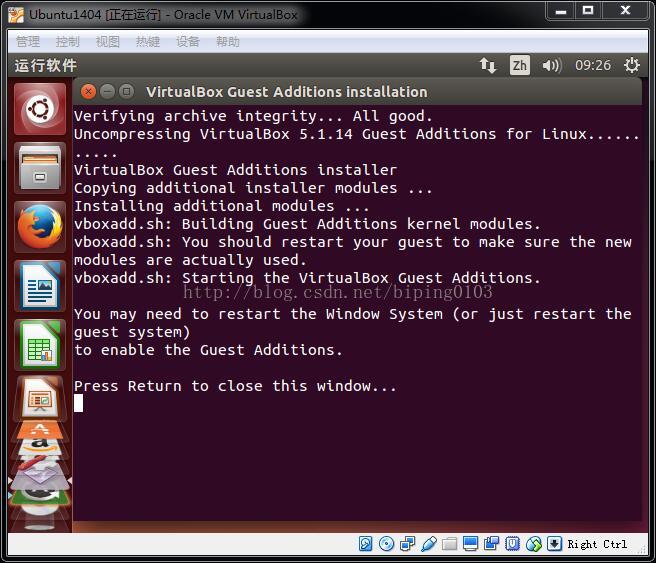This screenshot has width=656, height=563.
Task: Click the VirtualBox window title bar icon
Action: 16,15
